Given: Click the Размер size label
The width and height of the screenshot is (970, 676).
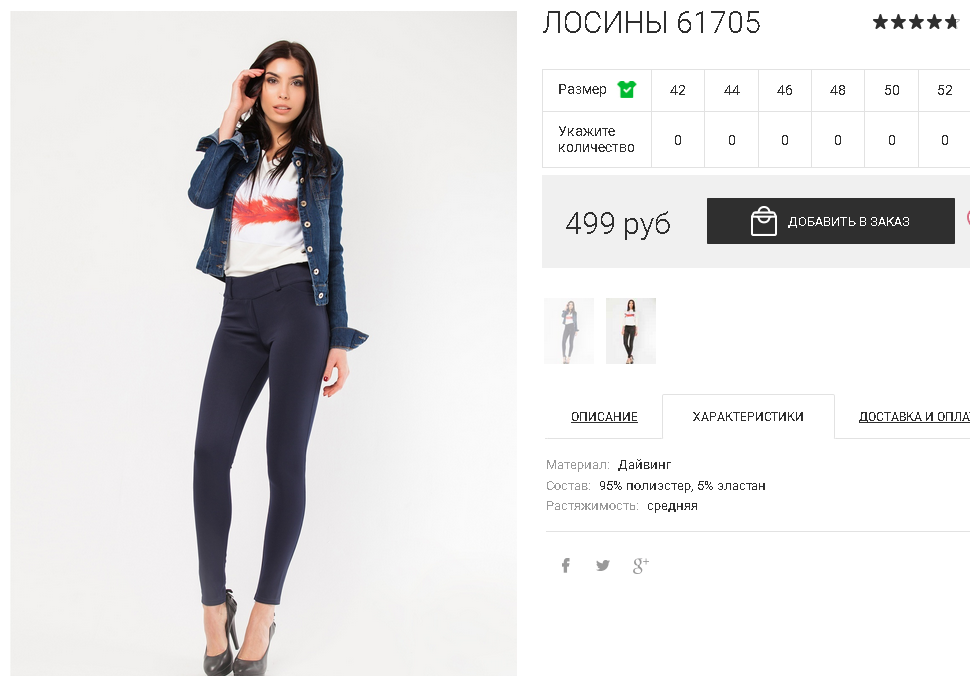Looking at the screenshot, I should 582,90.
